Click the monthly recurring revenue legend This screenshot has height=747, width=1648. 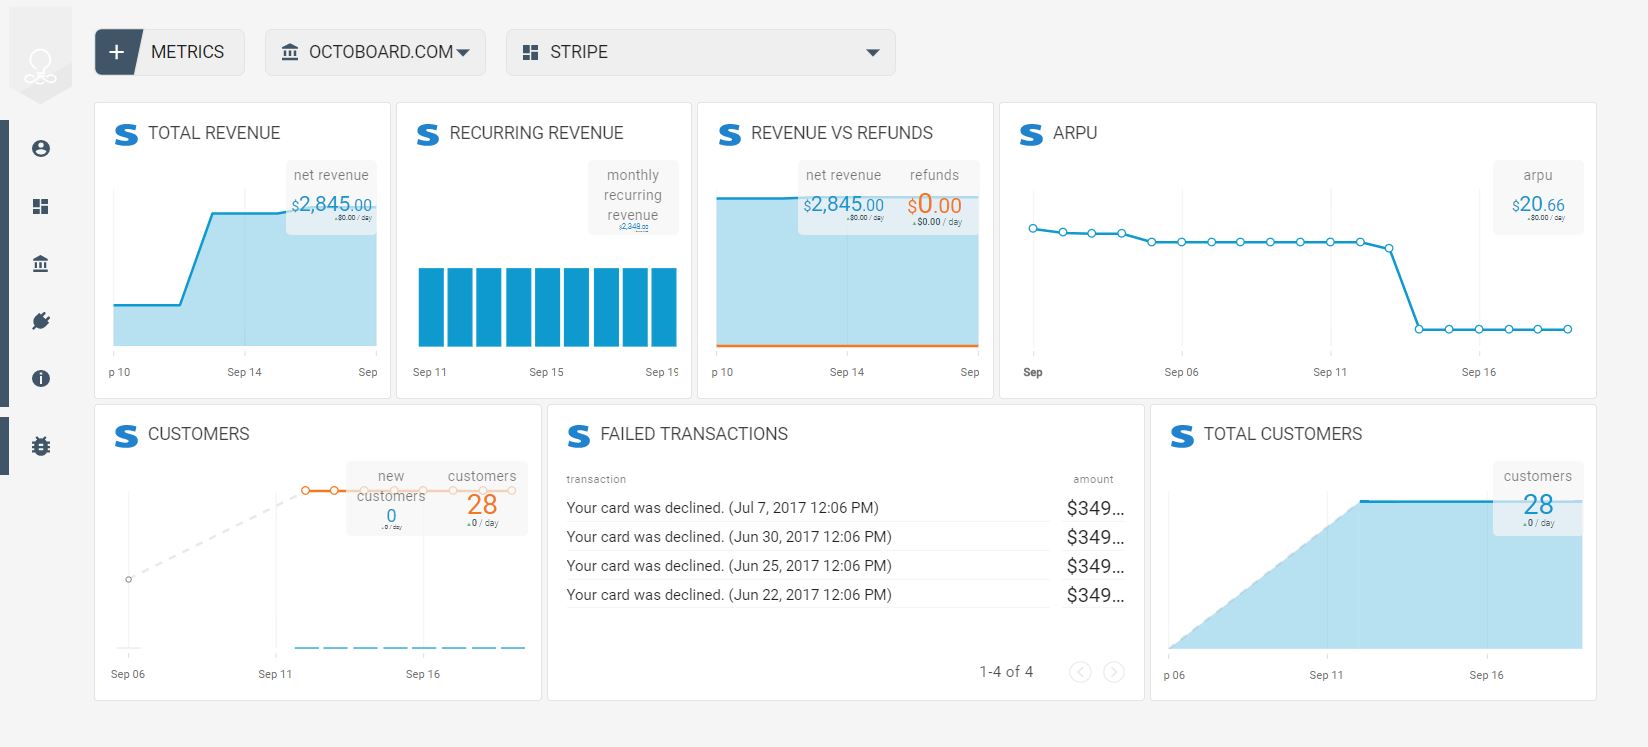[633, 195]
